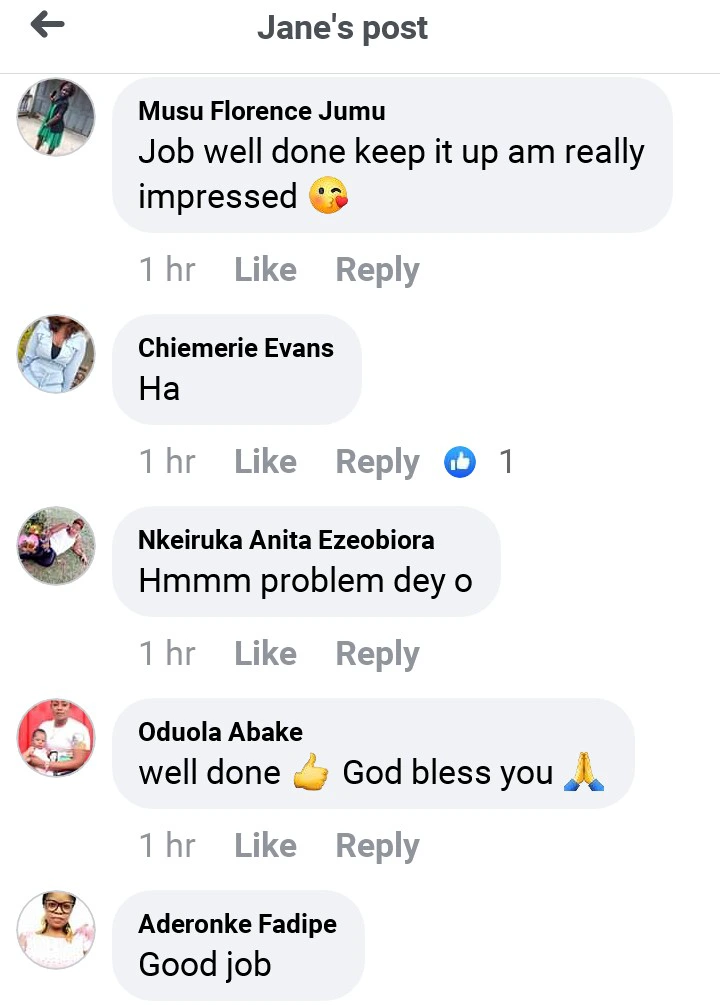Image resolution: width=720 pixels, height=1005 pixels.
Task: Like Musu Florence Jumu's comment
Action: tap(265, 270)
